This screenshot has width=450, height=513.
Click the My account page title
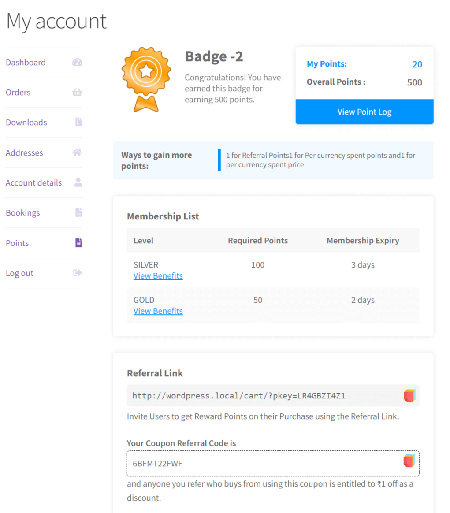click(56, 22)
